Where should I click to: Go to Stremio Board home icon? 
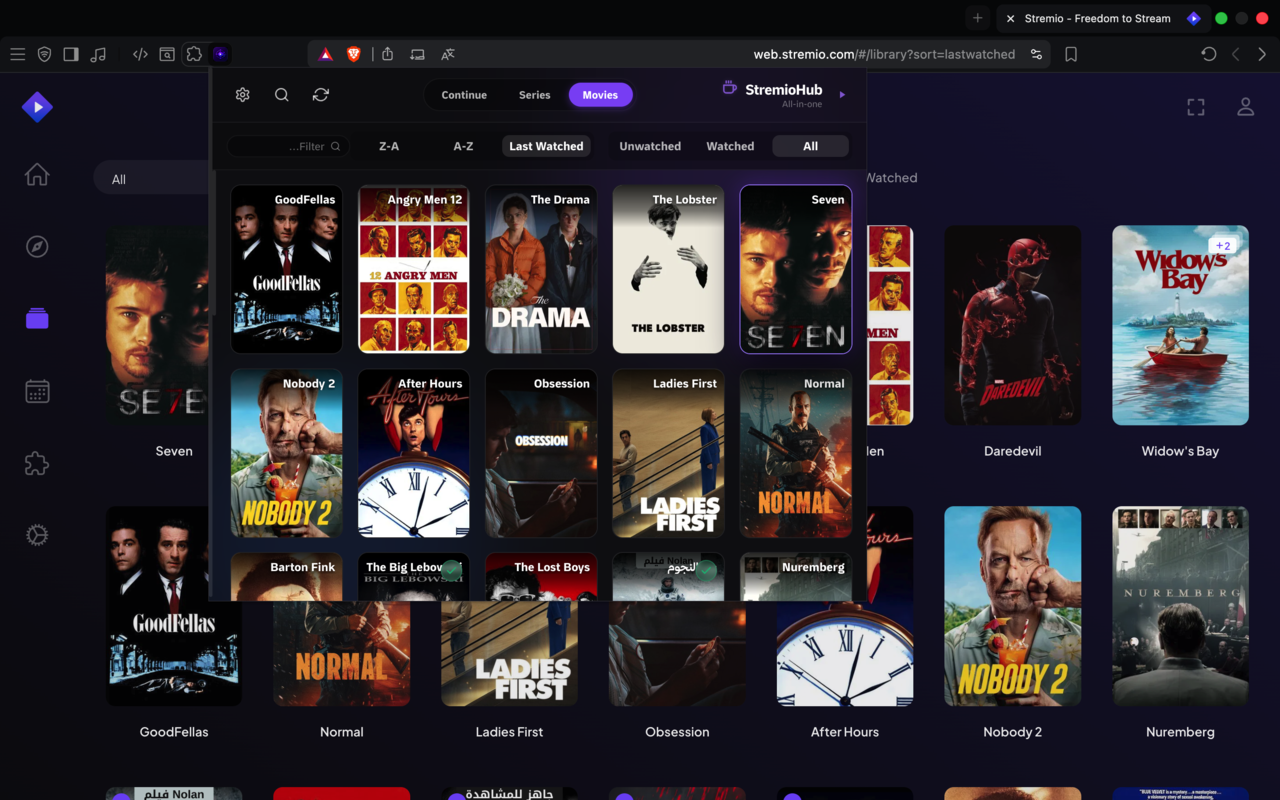(x=37, y=174)
